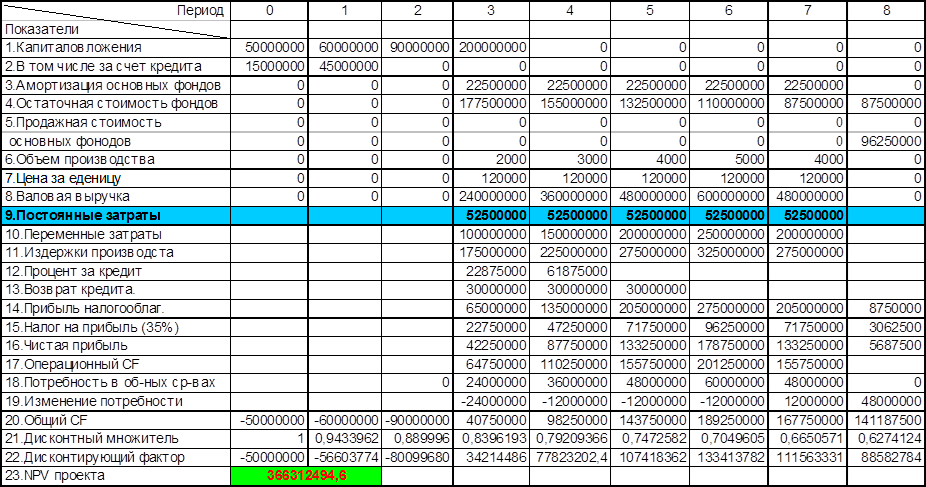Select credit interest 22875000
Viewport: 926px width, 487px height.
[x=495, y=272]
